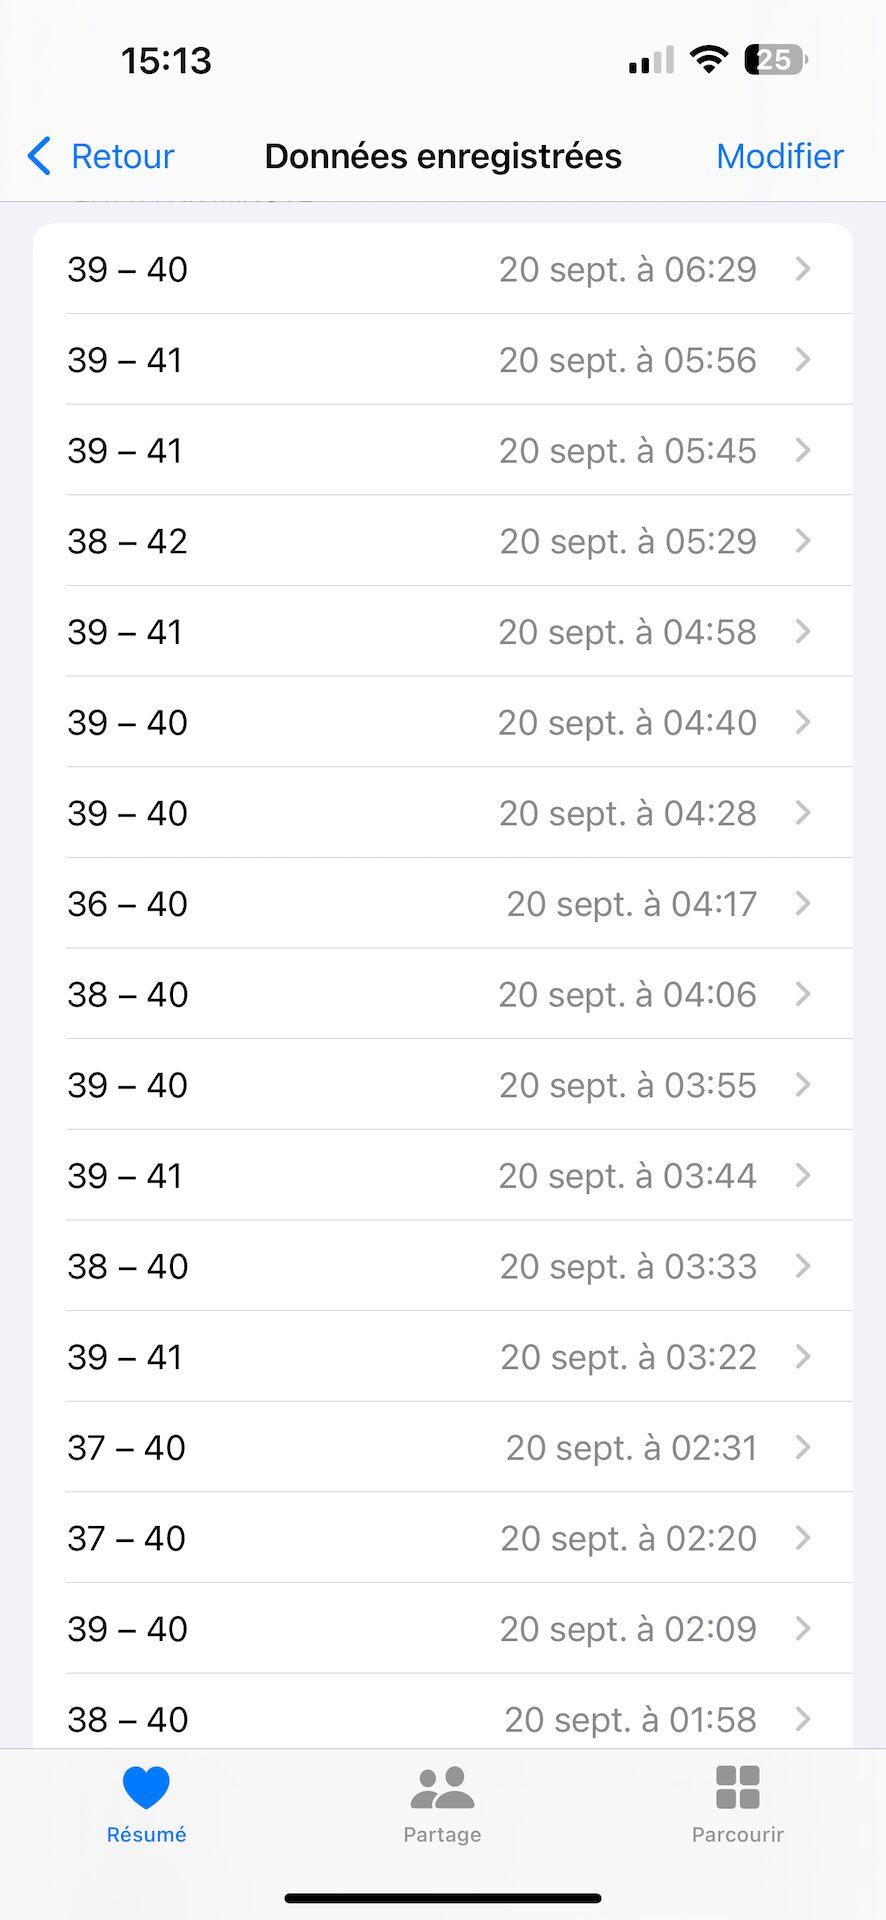
Task: Select the 38 – 42 data row
Action: (442, 541)
